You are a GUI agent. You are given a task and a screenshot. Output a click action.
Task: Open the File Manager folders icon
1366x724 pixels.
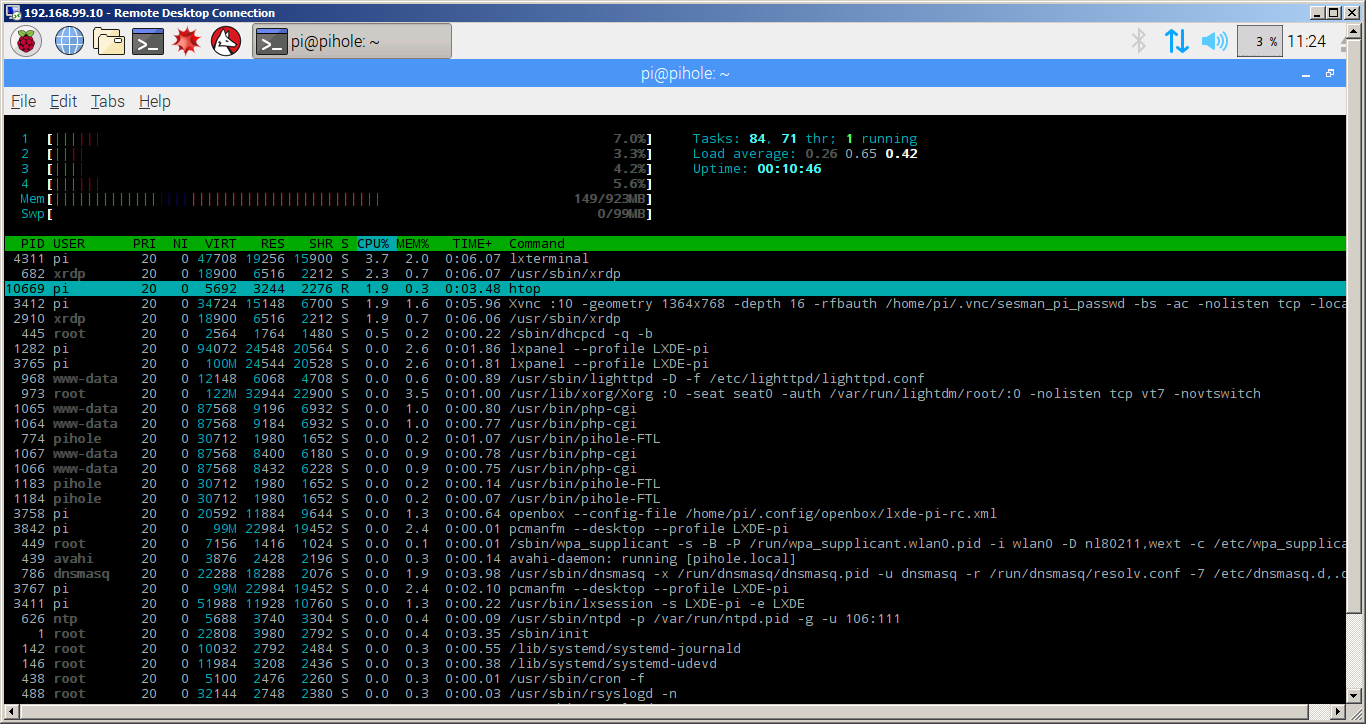108,41
